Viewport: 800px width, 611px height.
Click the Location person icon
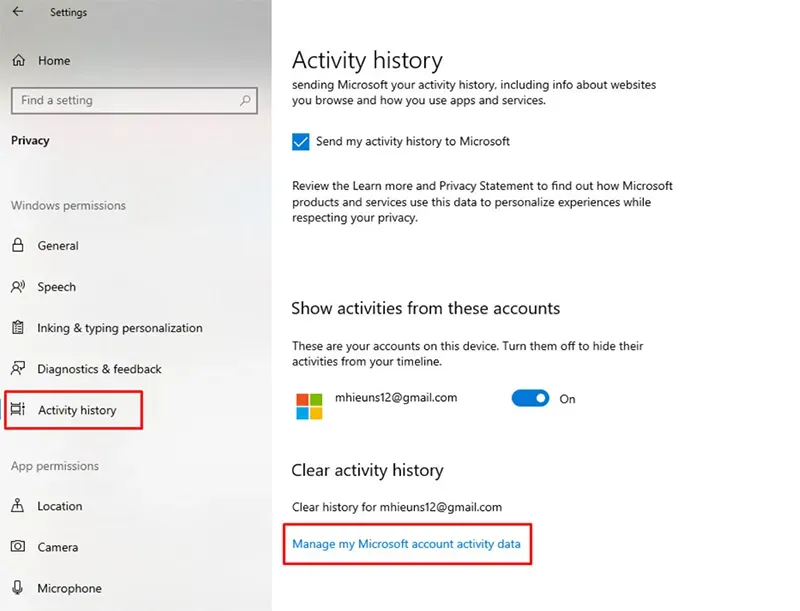click(18, 506)
